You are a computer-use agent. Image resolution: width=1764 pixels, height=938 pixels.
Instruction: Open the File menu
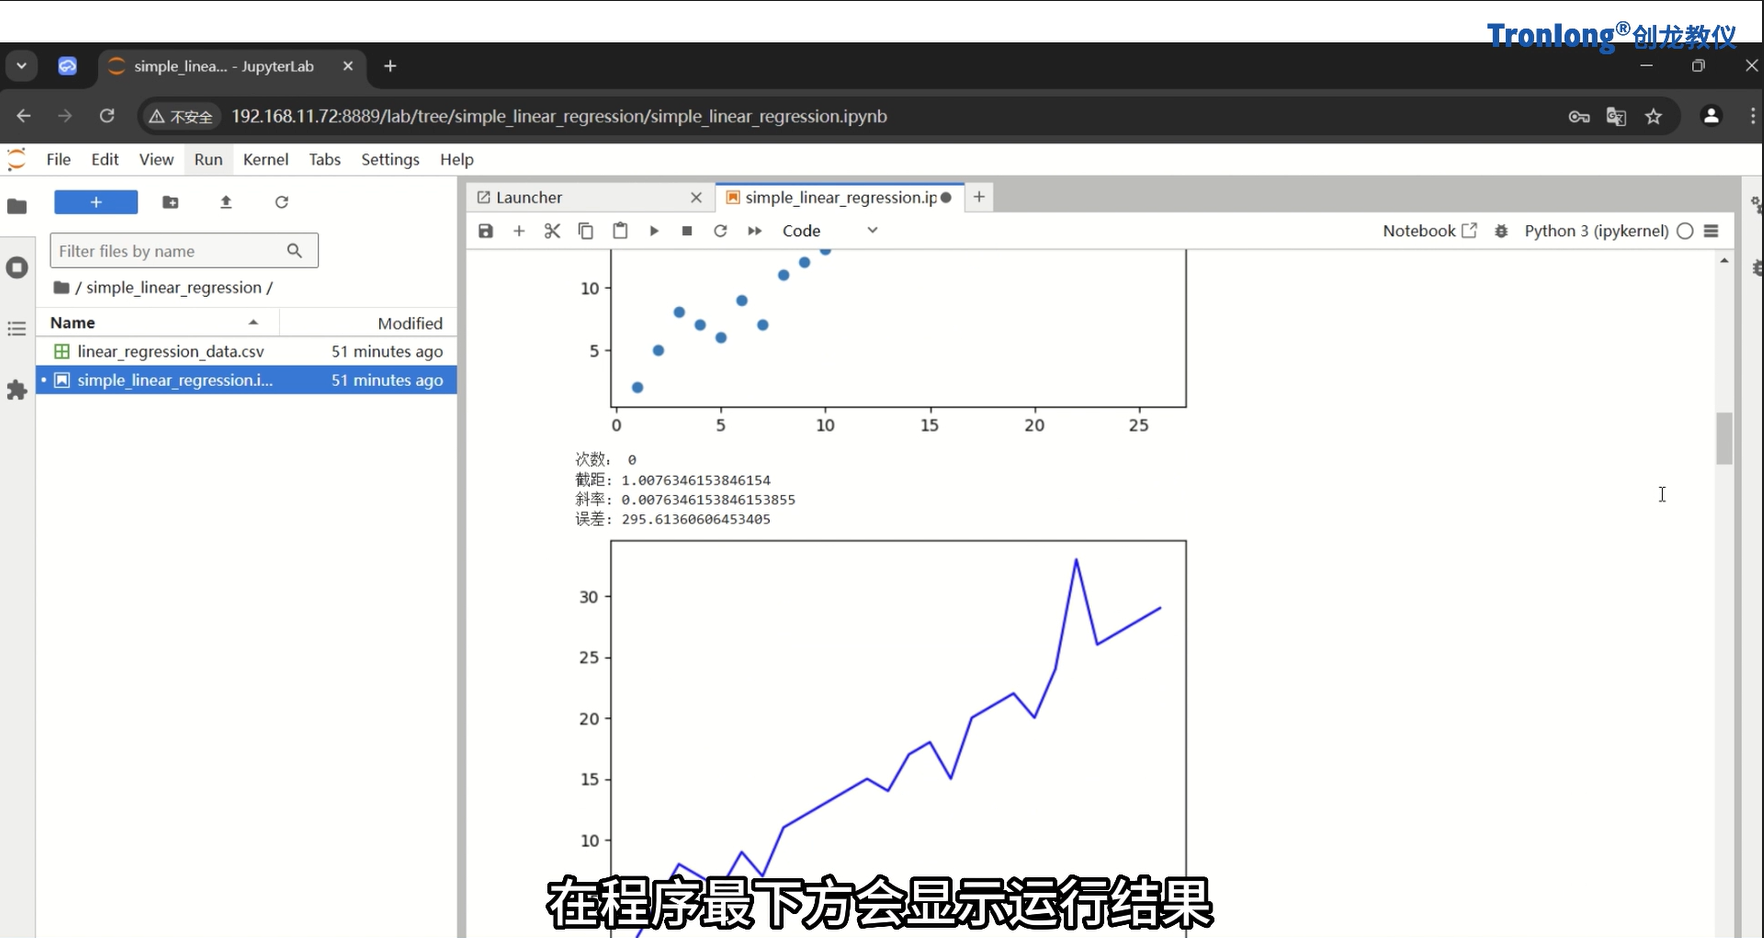click(x=59, y=160)
